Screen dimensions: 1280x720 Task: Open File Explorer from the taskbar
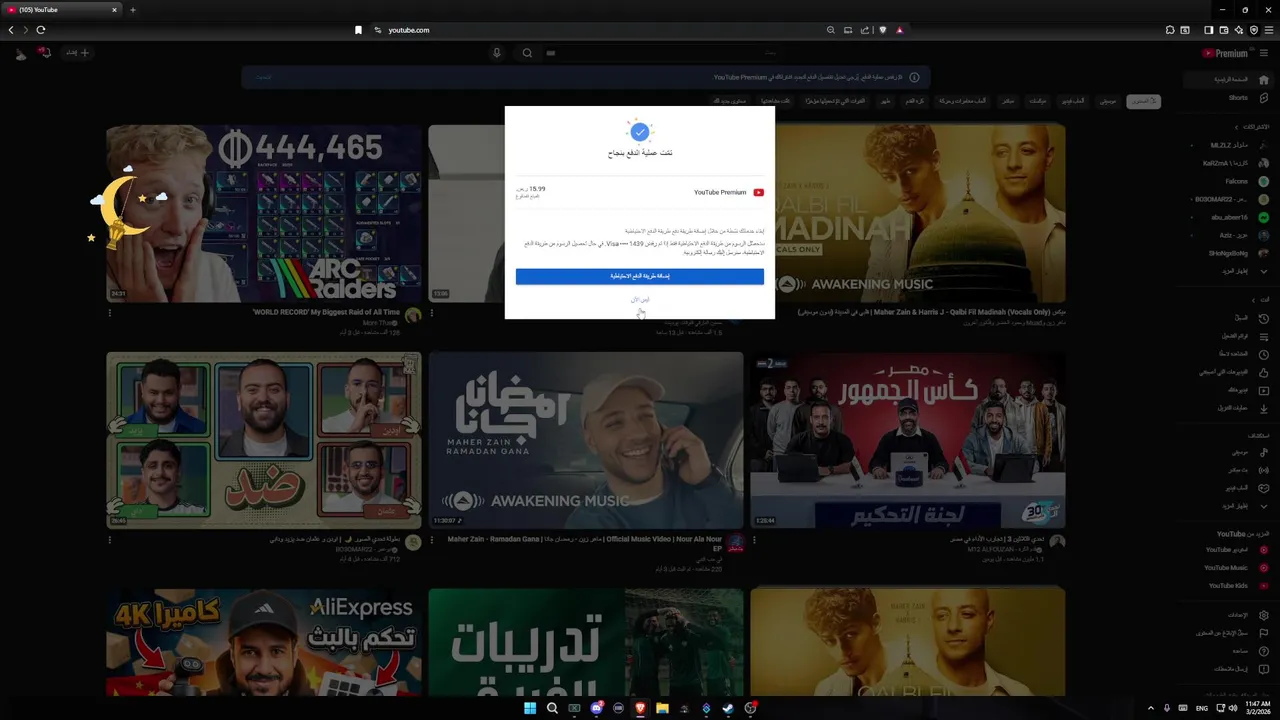662,708
